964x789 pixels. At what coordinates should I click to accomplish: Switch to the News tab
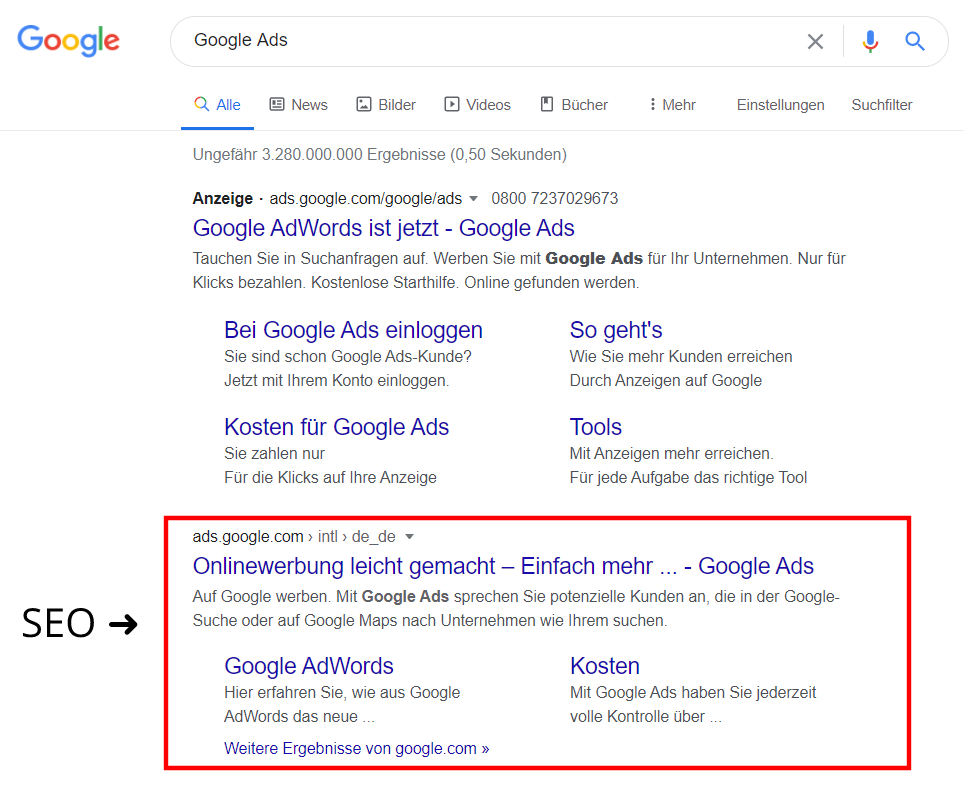(x=299, y=105)
